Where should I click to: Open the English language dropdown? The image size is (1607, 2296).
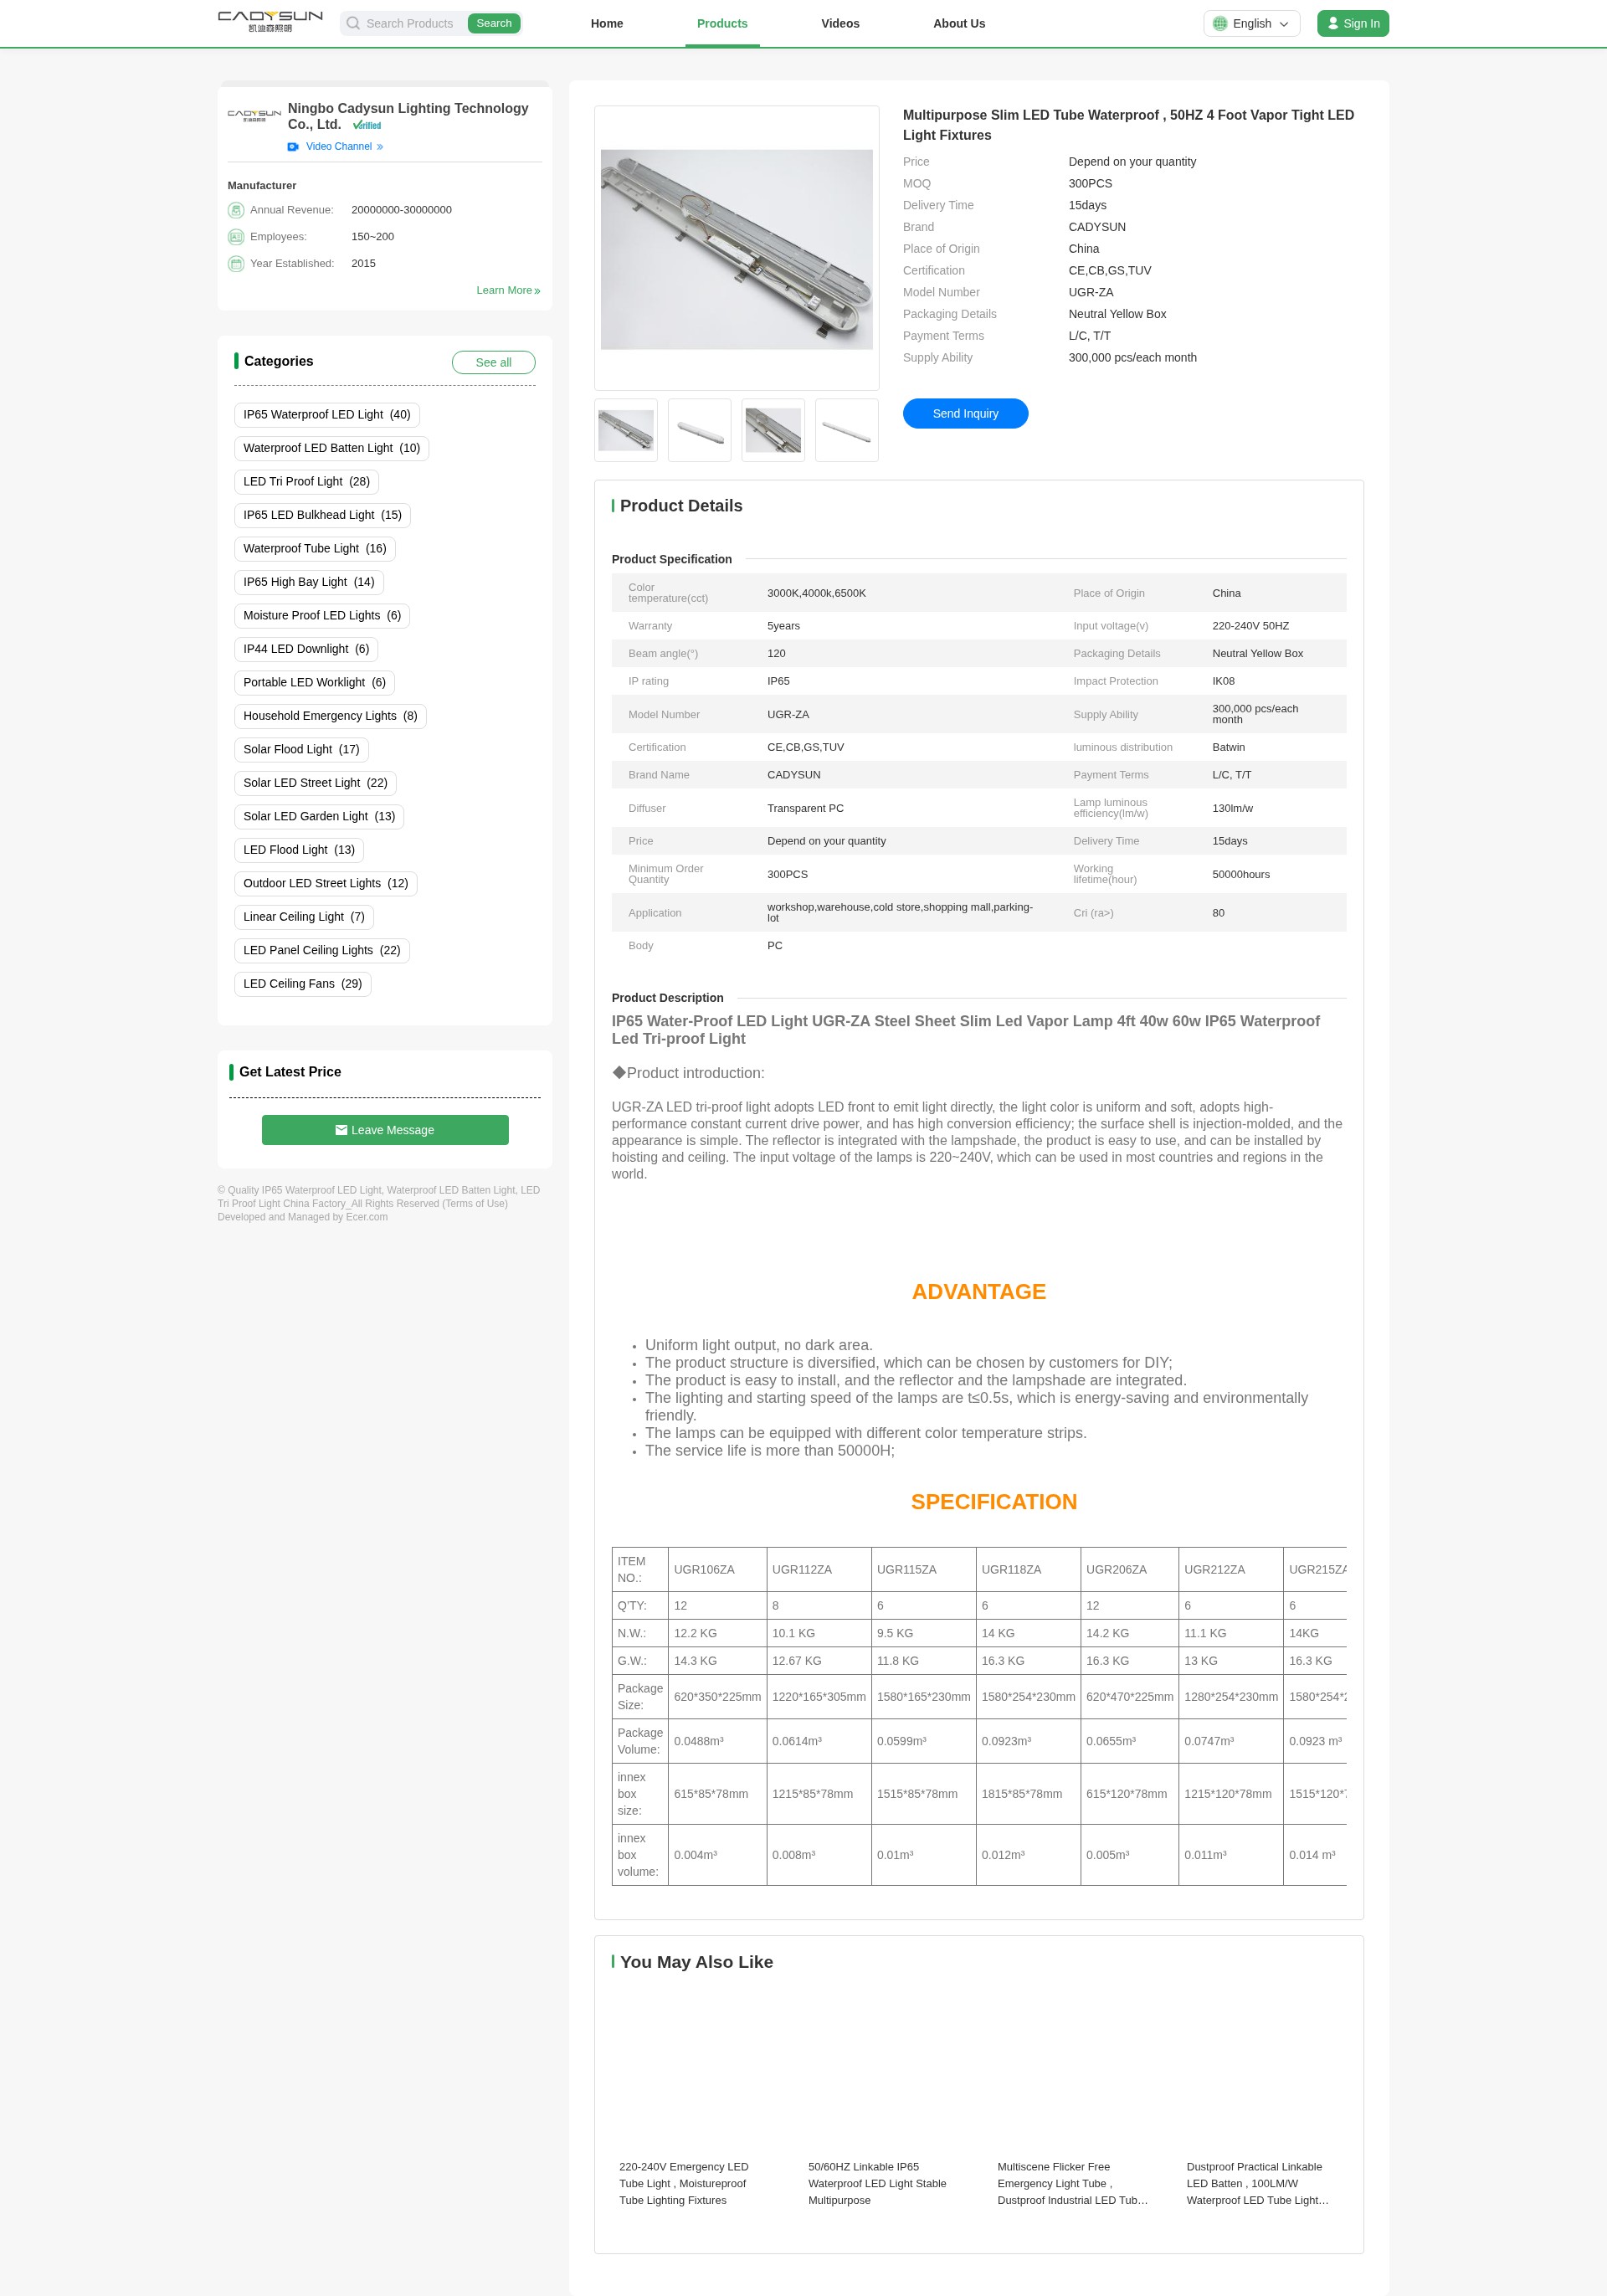coord(1251,23)
